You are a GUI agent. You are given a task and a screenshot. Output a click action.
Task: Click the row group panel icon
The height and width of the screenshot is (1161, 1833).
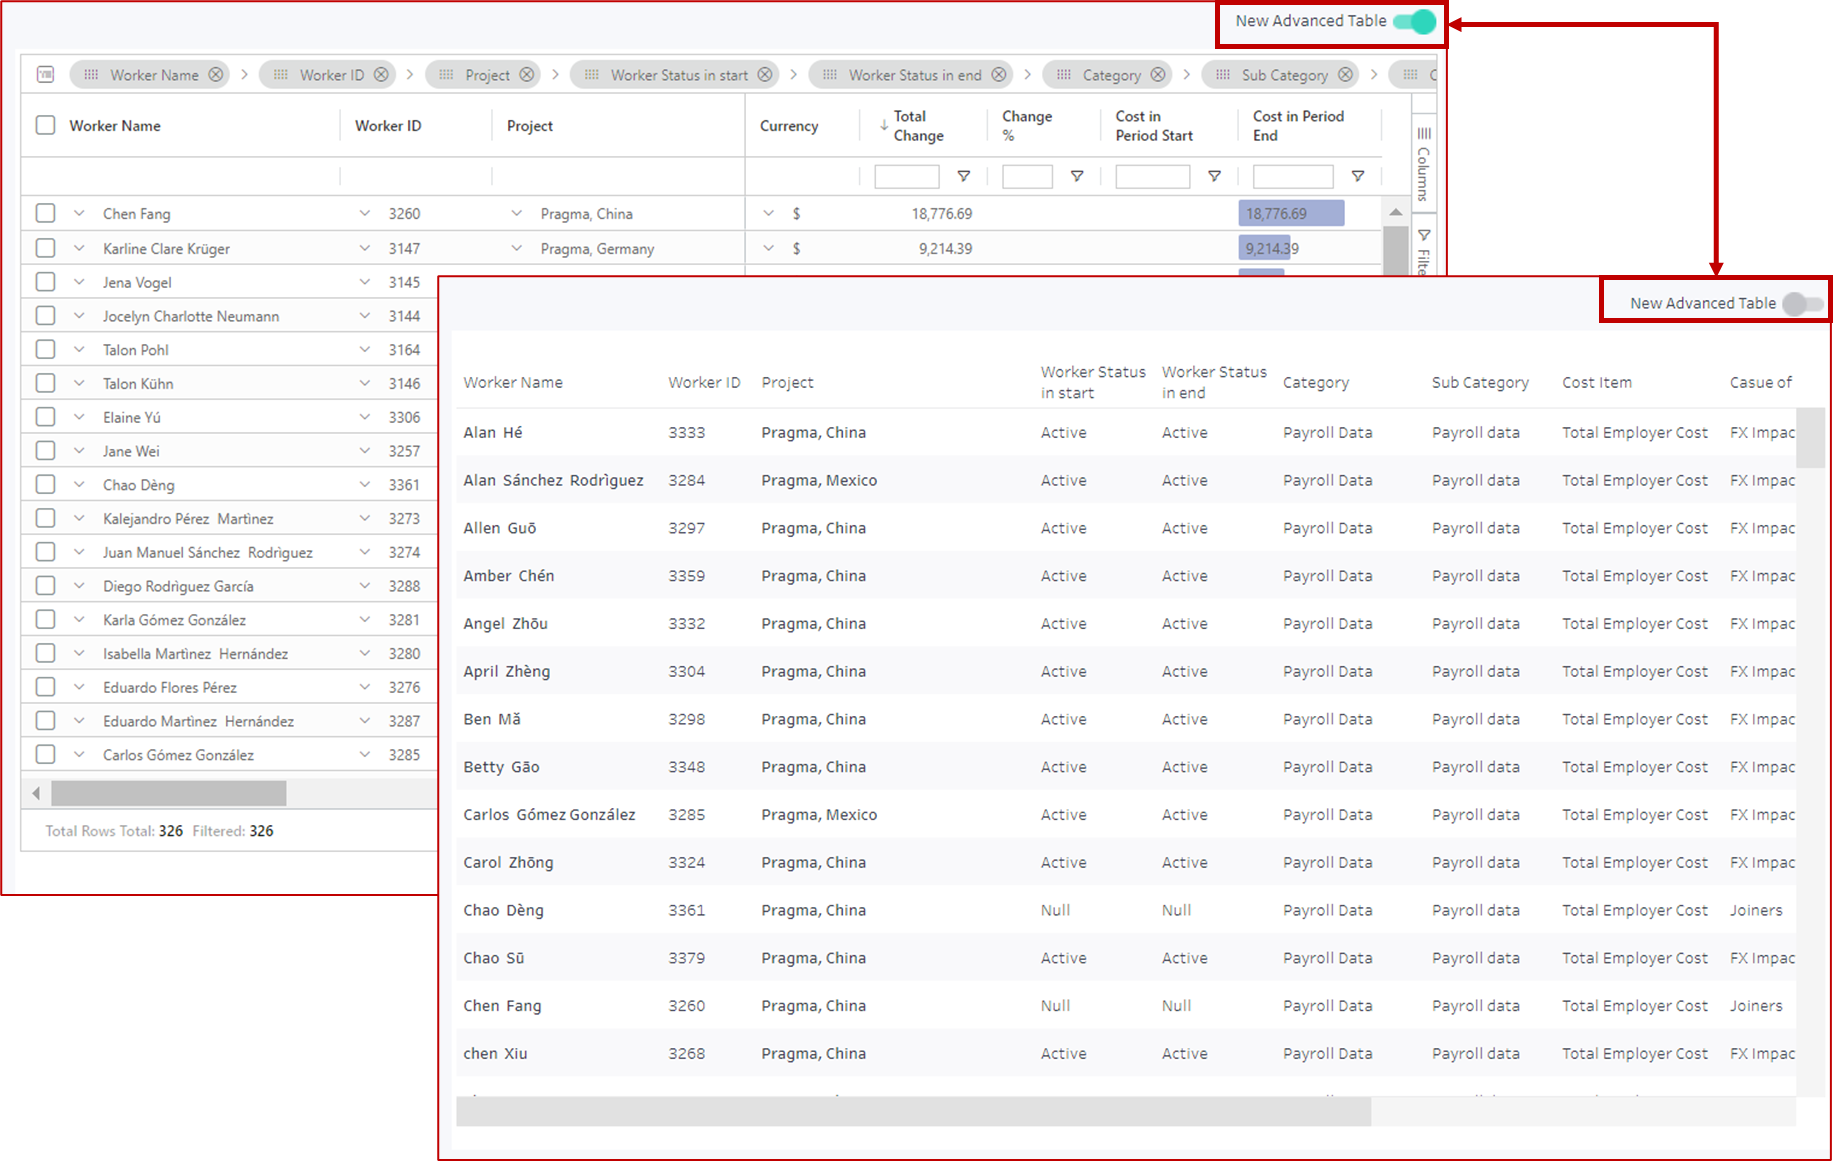[45, 75]
